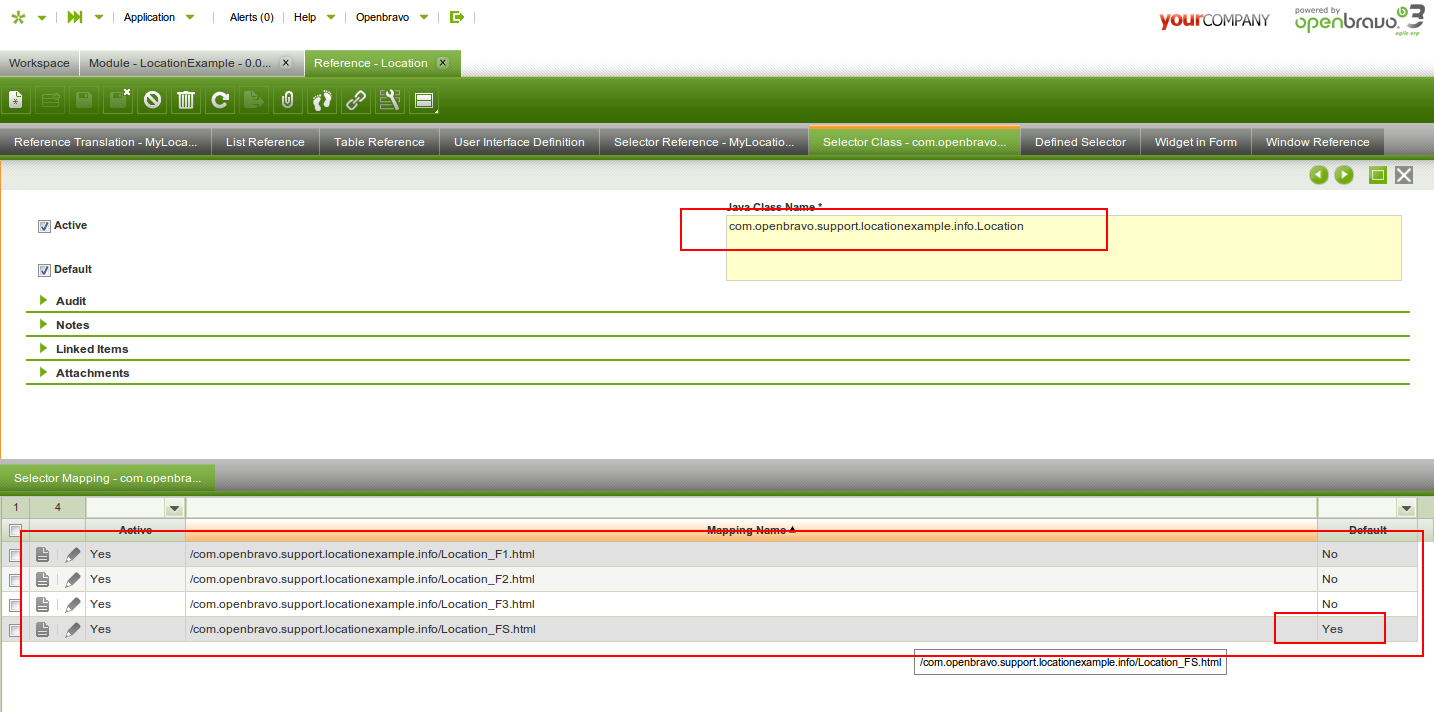Open the Application menu
Image resolution: width=1434 pixels, height=712 pixels.
149,17
